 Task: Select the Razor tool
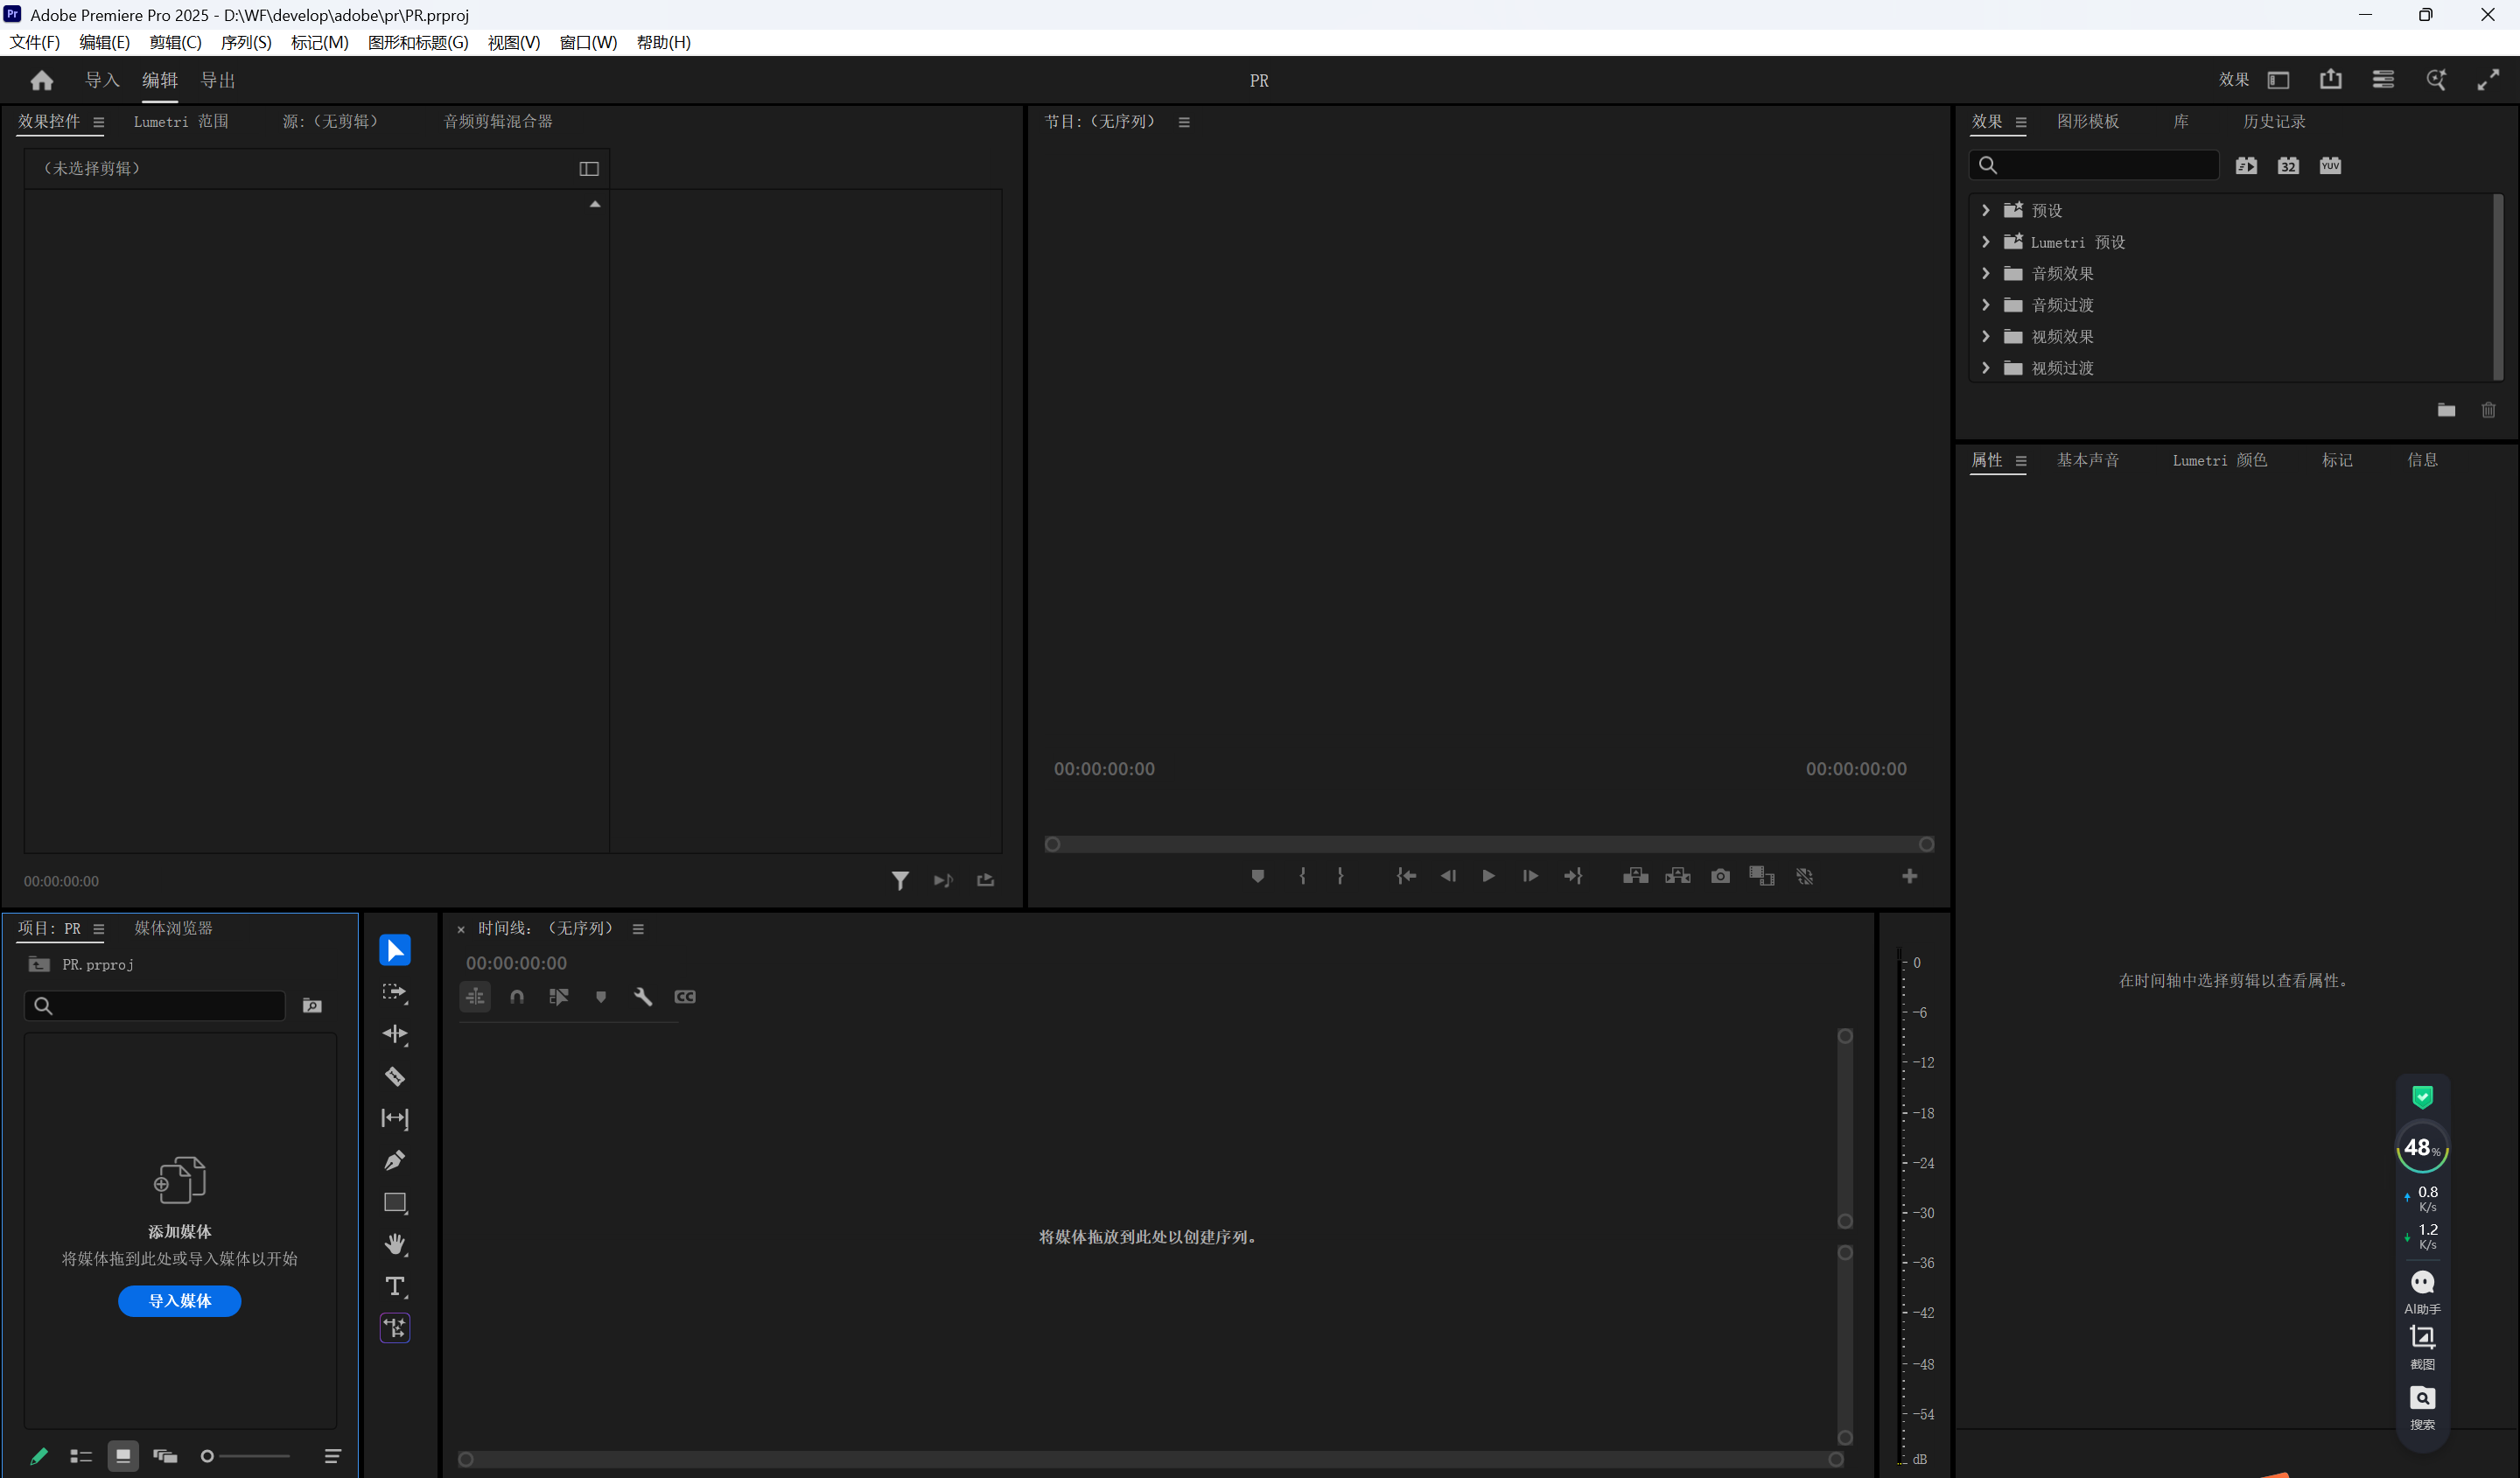(395, 1076)
